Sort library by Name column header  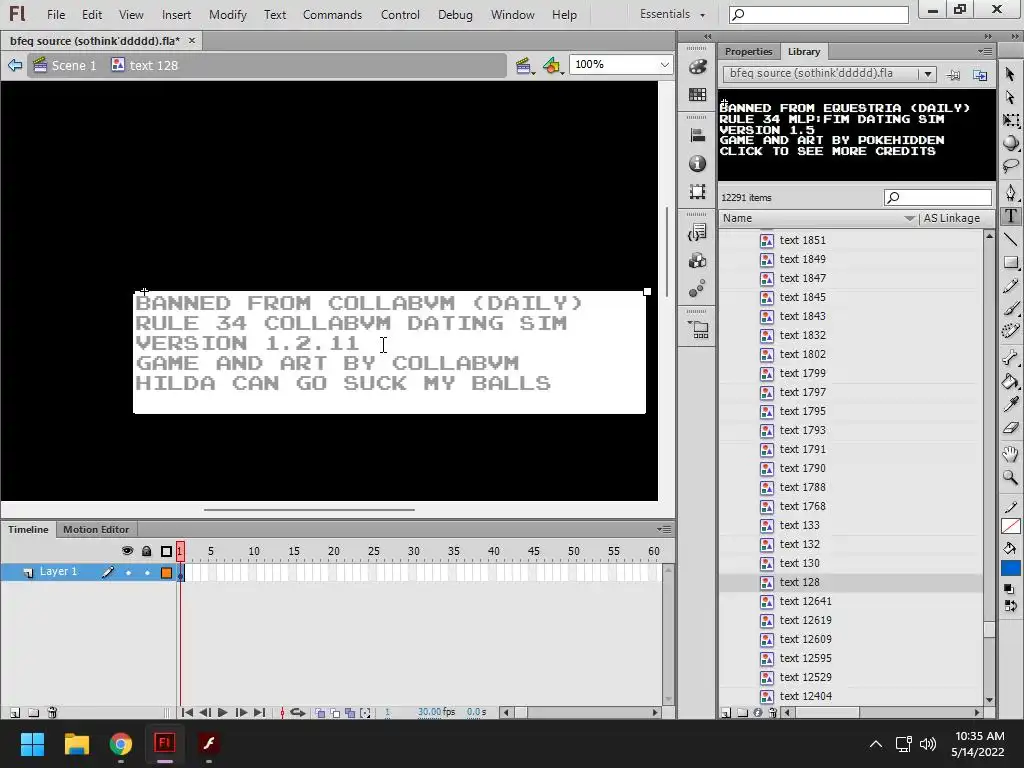818,218
